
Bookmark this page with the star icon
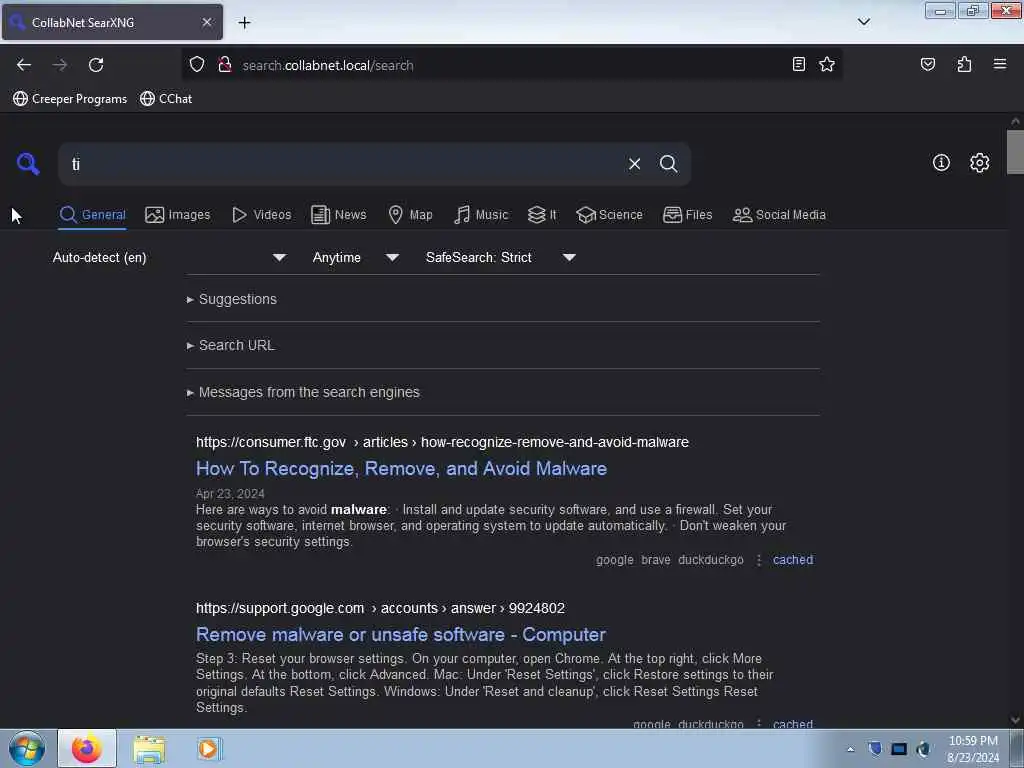[x=827, y=65]
